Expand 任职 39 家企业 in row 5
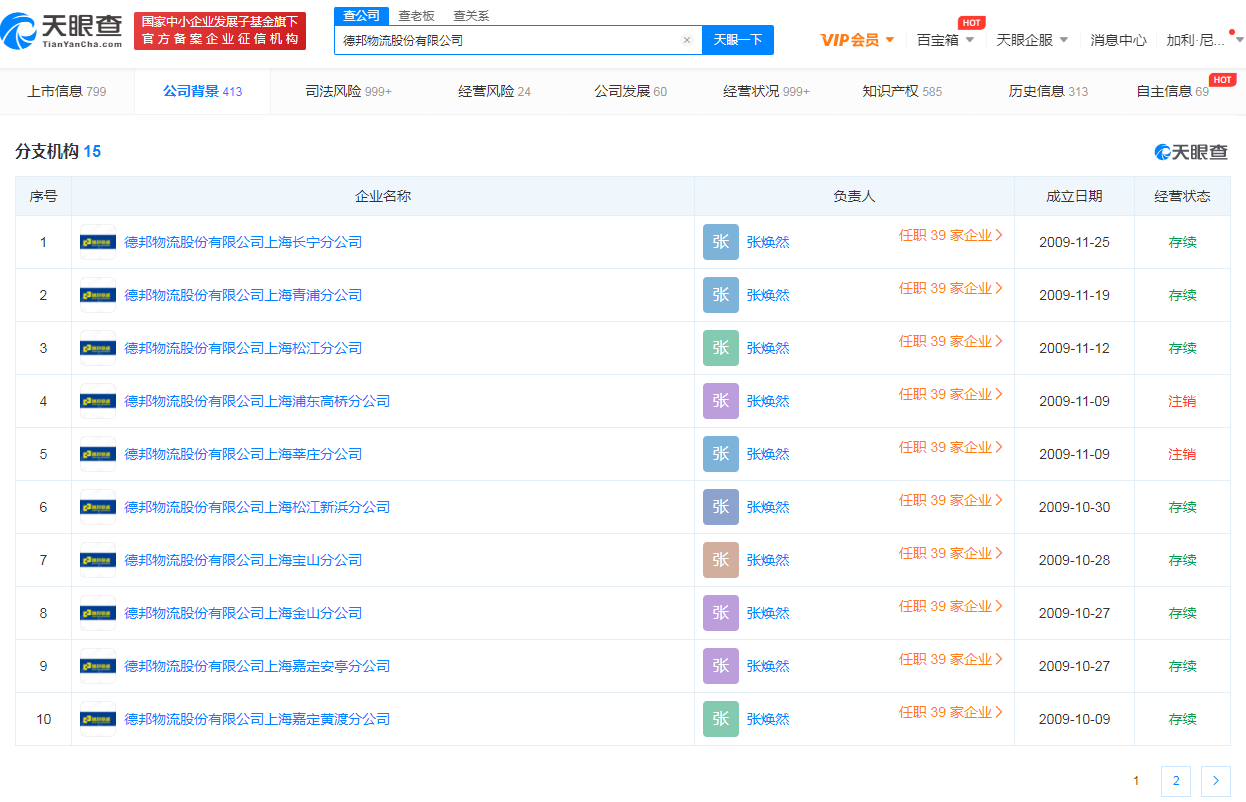This screenshot has height=802, width=1246. click(950, 447)
